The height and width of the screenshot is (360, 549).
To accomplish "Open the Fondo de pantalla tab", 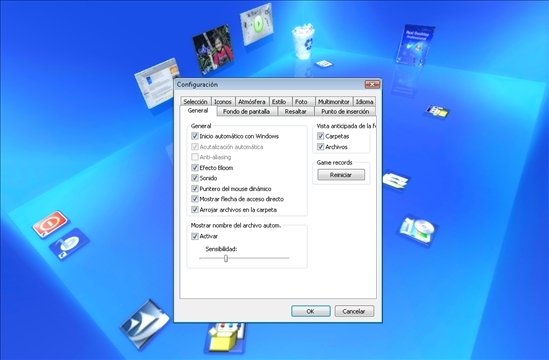I will (x=246, y=111).
